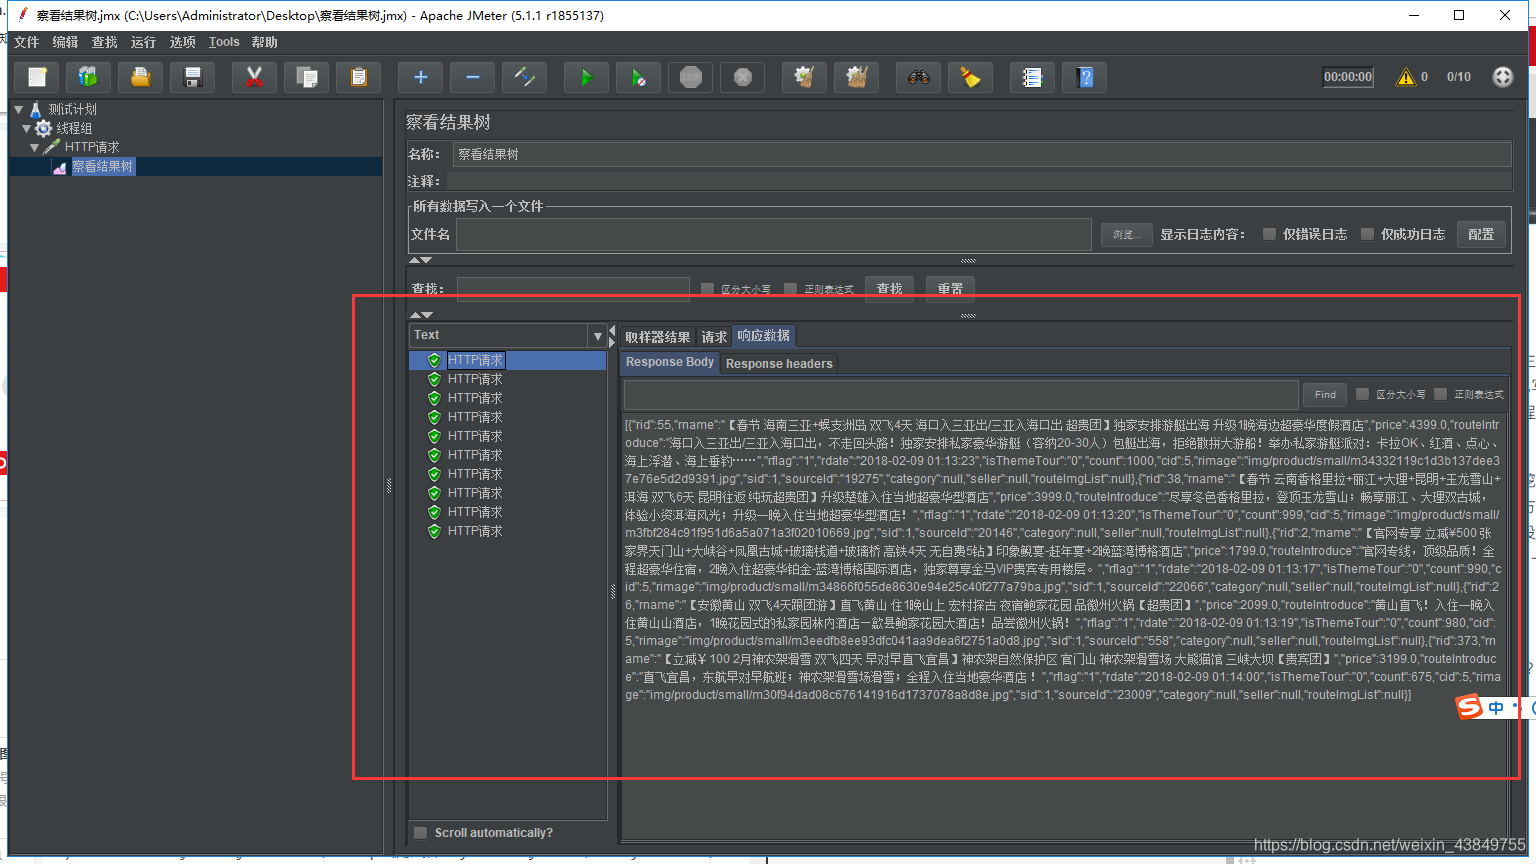
Task: Paste element from clipboard
Action: tap(359, 77)
